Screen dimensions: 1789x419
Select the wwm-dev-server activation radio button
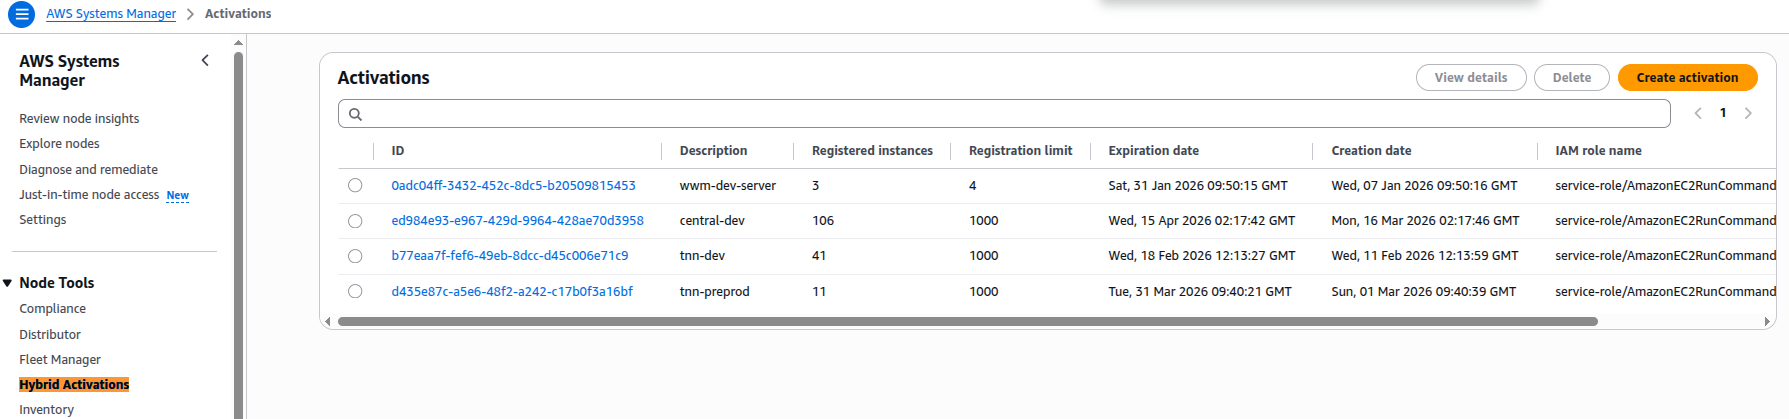(355, 186)
